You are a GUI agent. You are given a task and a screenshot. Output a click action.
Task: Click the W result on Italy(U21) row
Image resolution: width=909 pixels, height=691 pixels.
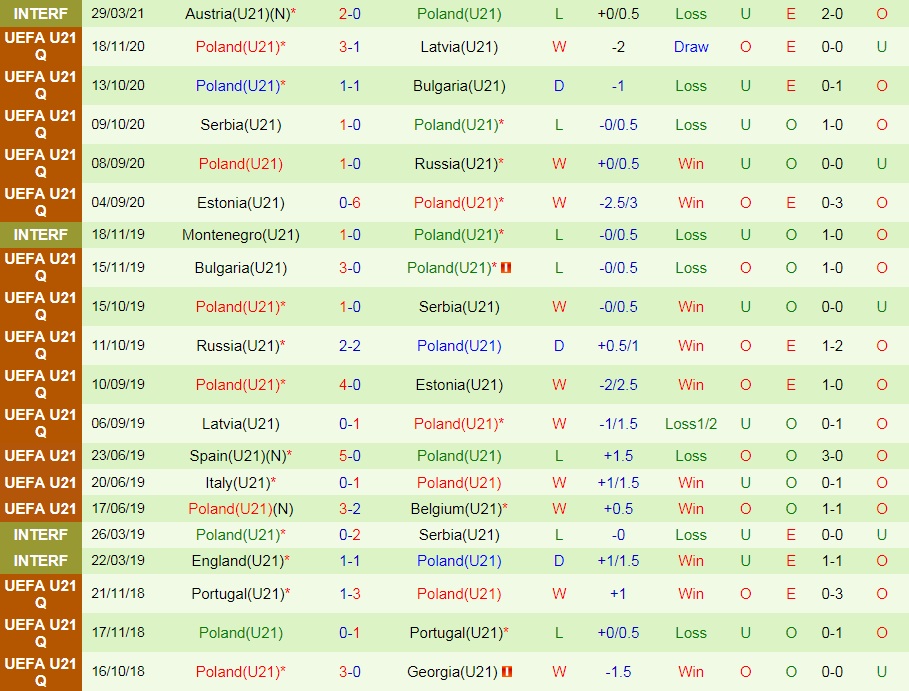point(559,482)
